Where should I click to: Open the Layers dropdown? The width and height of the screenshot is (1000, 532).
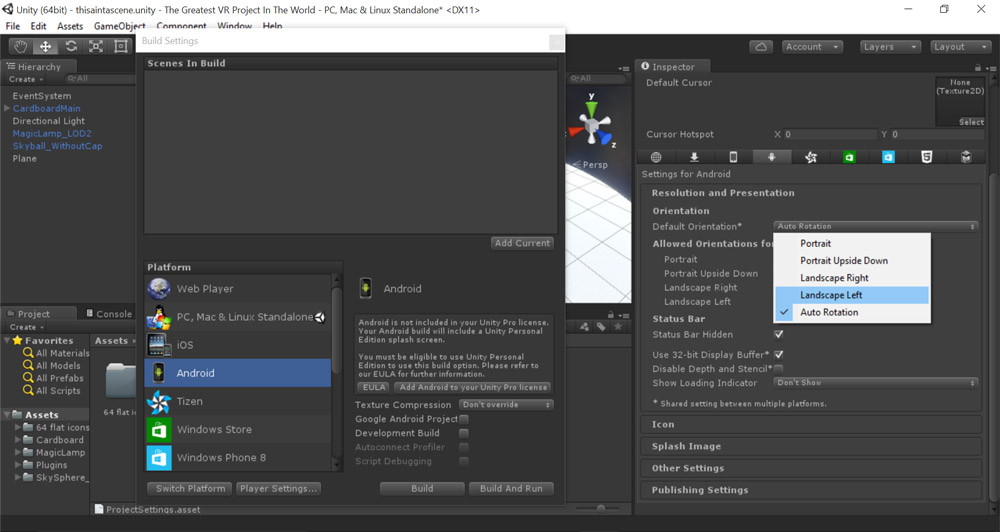tap(890, 47)
